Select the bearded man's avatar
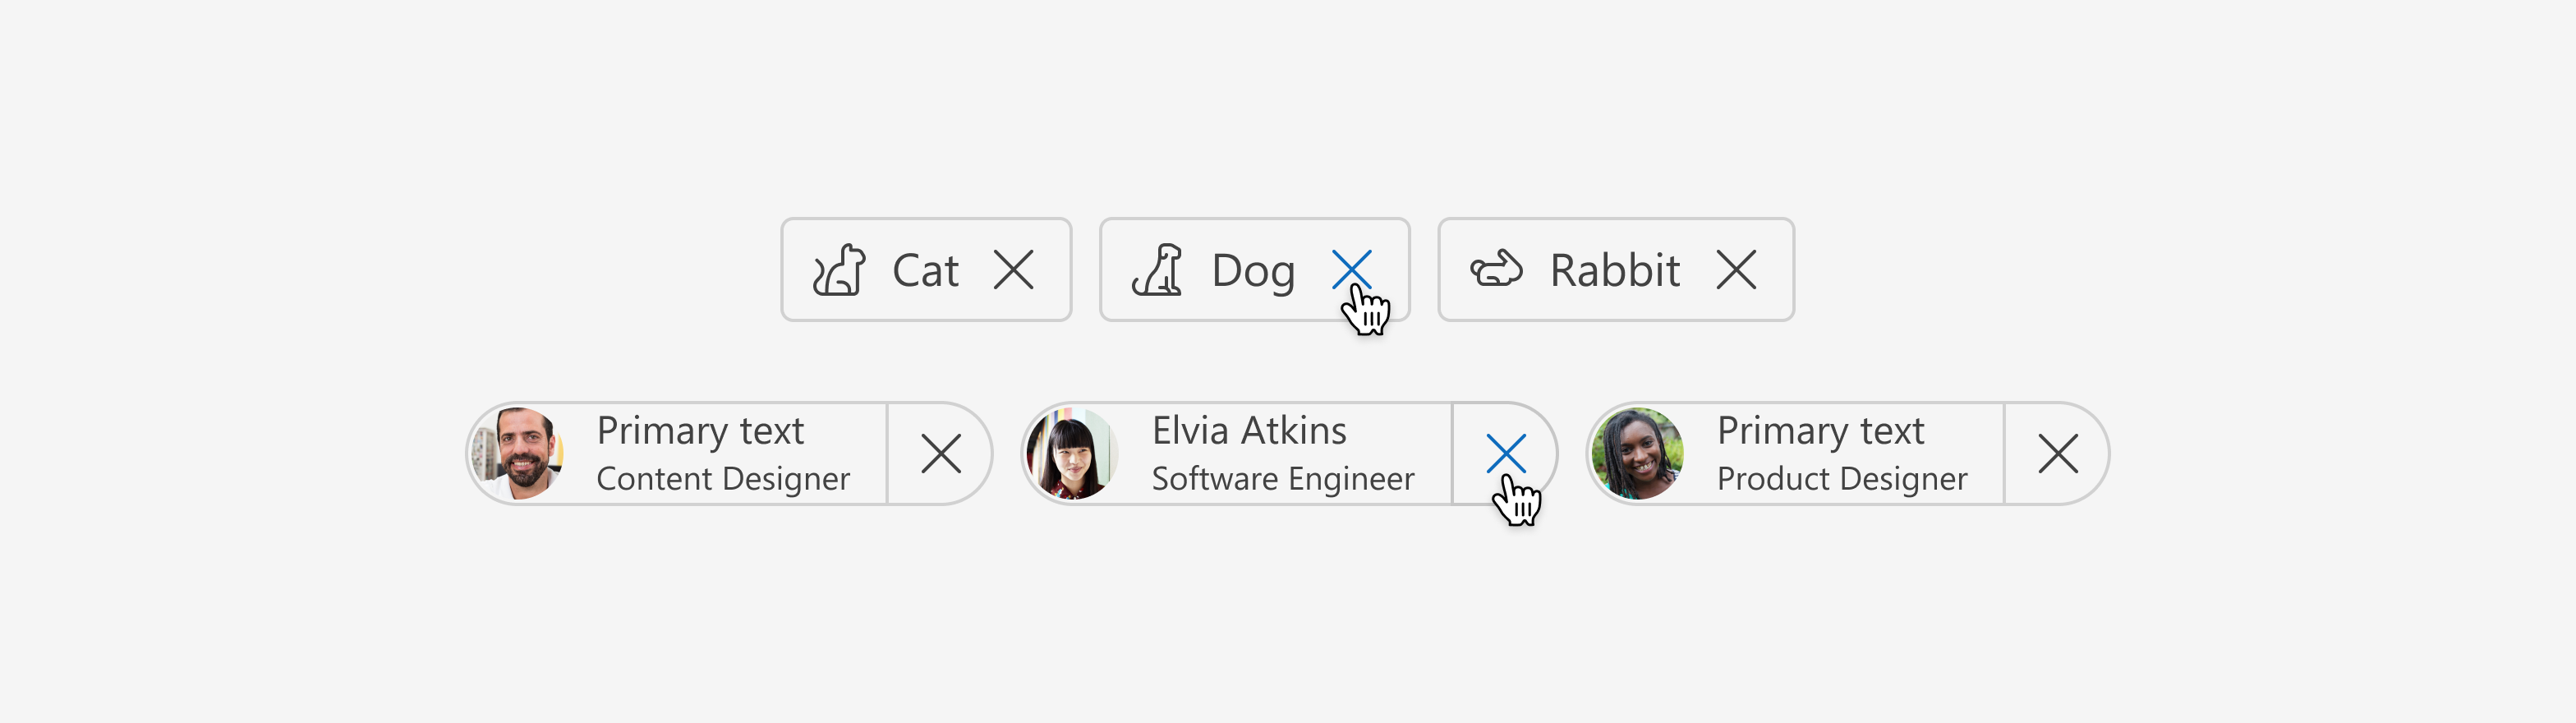 coord(518,454)
